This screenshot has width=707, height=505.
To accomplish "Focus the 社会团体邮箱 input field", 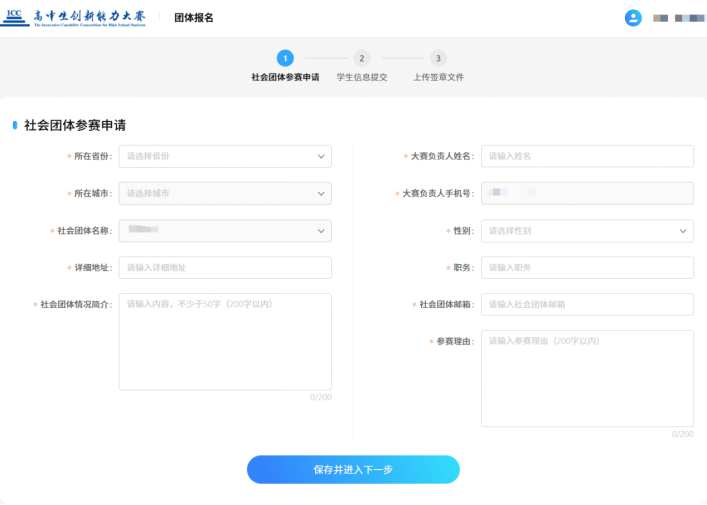I will (x=587, y=305).
